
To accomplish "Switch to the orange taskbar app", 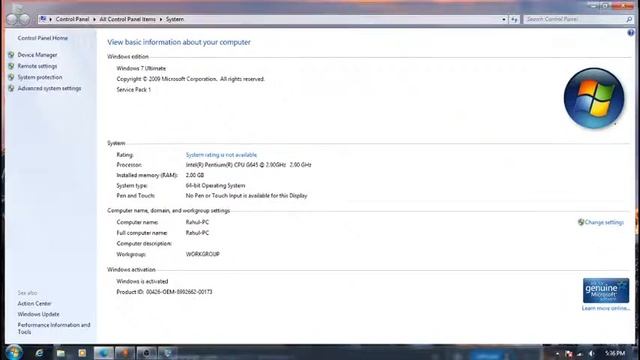I will [x=125, y=353].
